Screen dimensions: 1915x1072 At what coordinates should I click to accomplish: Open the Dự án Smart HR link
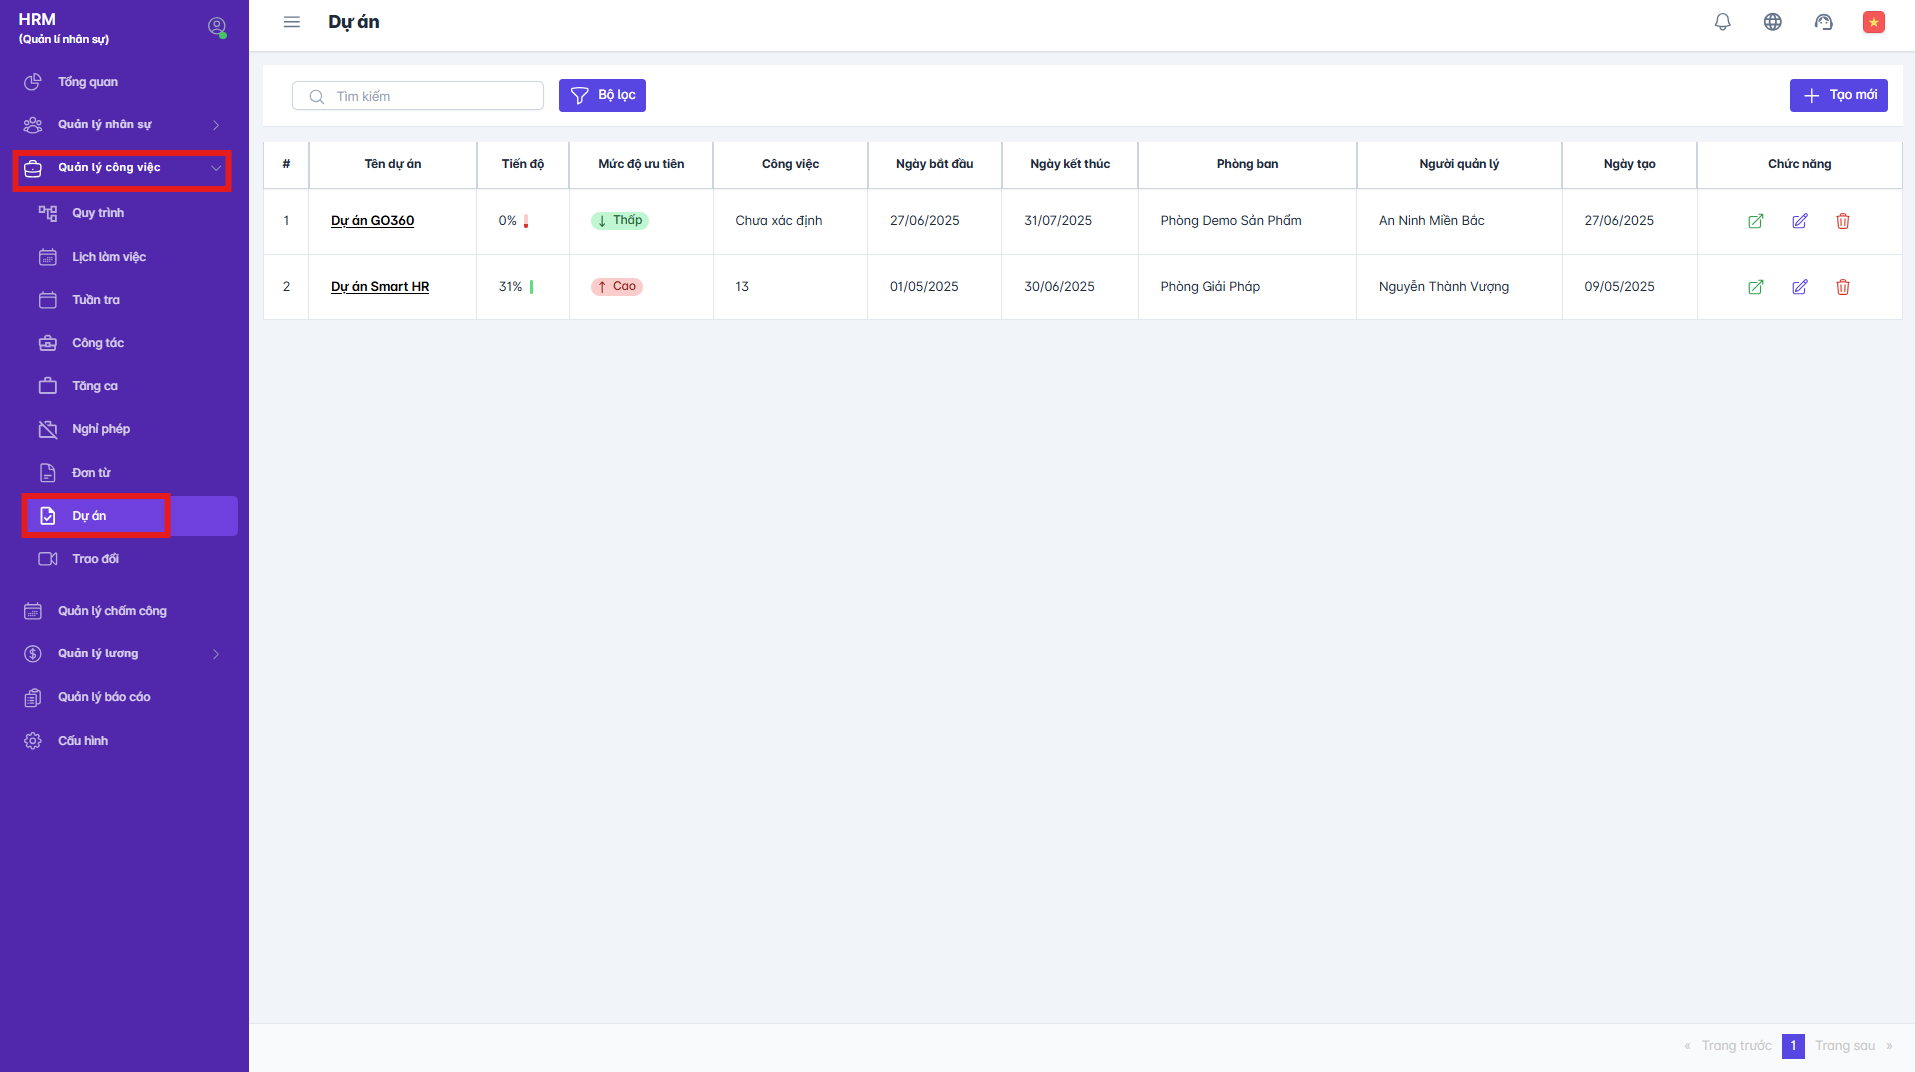pyautogui.click(x=380, y=287)
